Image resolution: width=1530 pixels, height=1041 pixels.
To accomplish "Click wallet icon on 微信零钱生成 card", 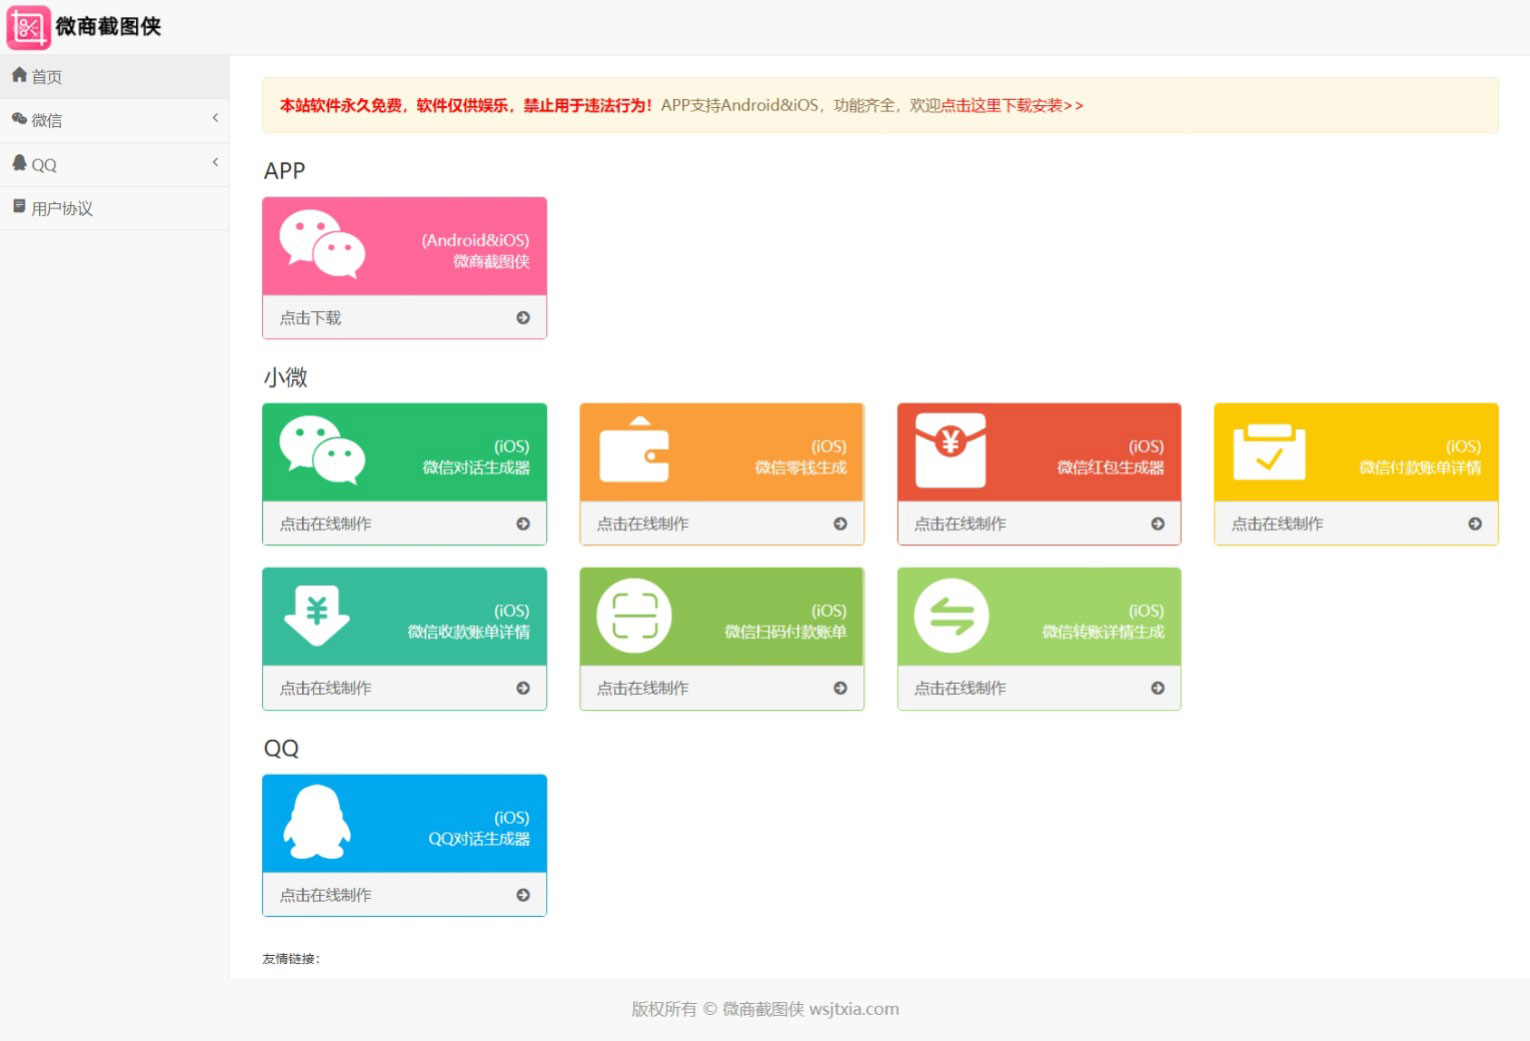I will [x=634, y=450].
